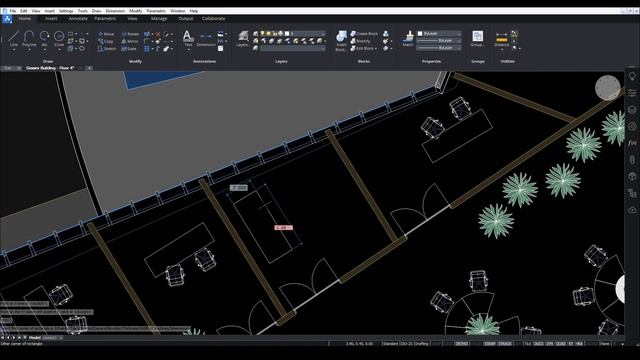Expand the Arc tool dropdown arrow
Viewport: 640px width, 360px height.
tap(44, 49)
